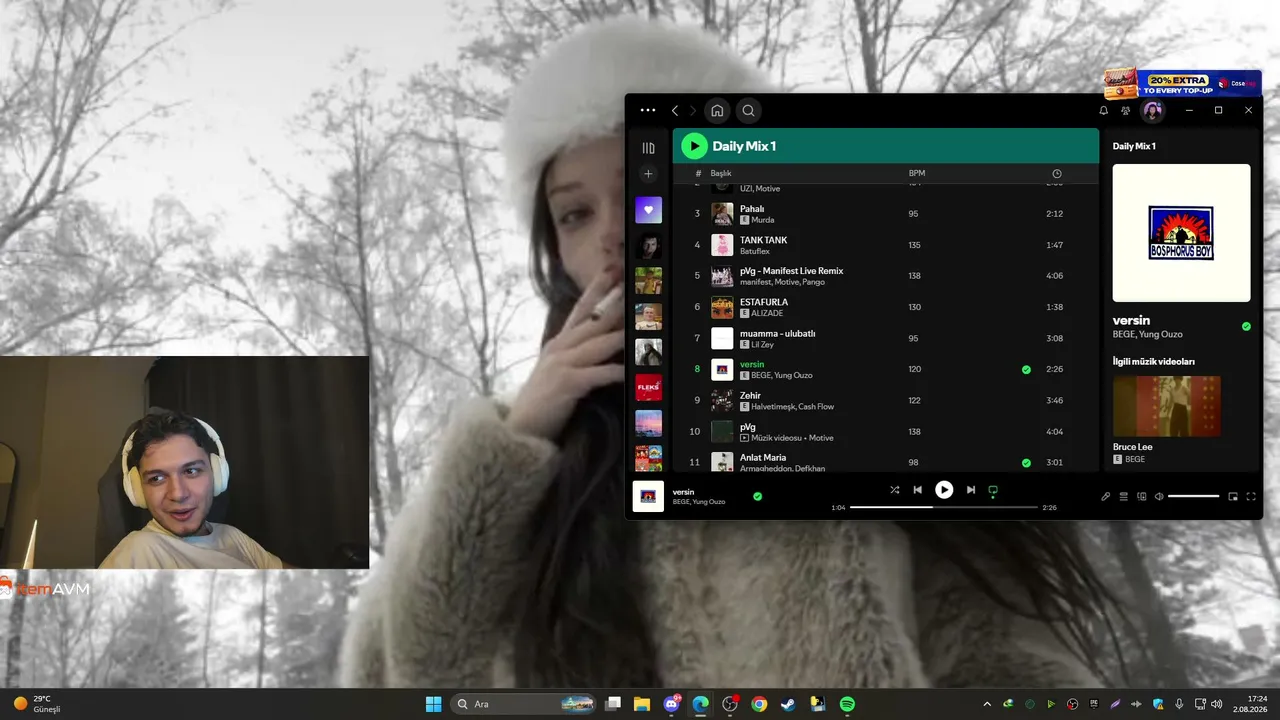This screenshot has width=1280, height=720.
Task: Open the Windows Start menu
Action: coord(433,704)
